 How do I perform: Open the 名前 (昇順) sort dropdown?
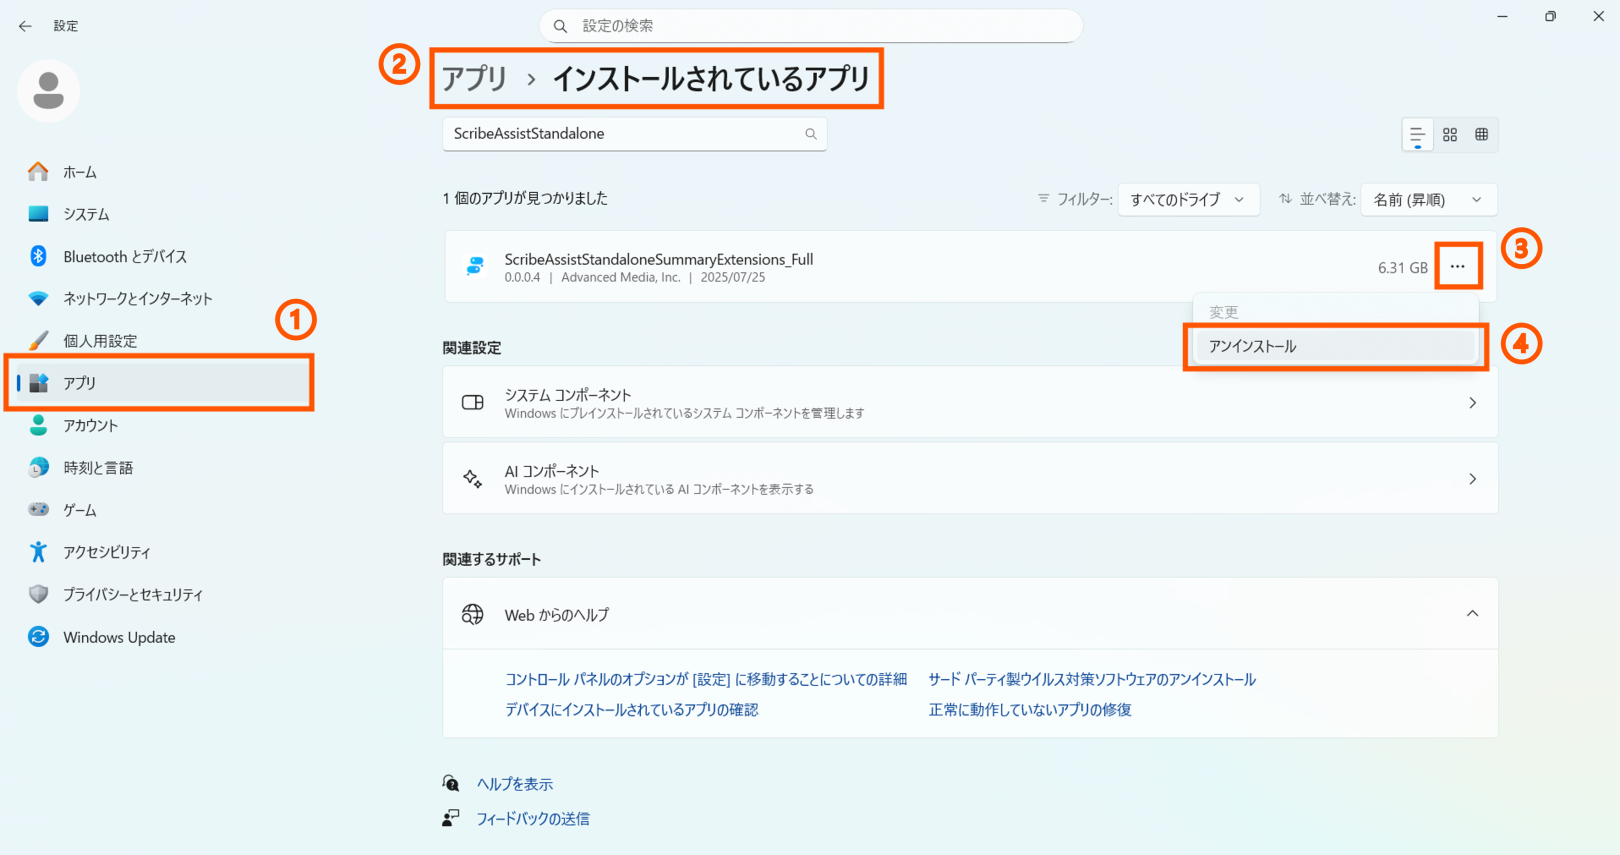[x=1427, y=199]
